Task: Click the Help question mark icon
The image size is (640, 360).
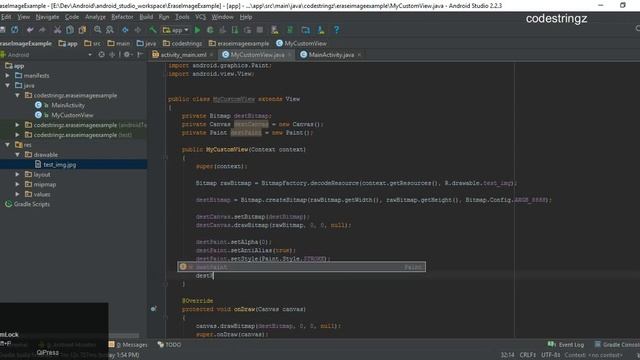Action: (x=336, y=30)
